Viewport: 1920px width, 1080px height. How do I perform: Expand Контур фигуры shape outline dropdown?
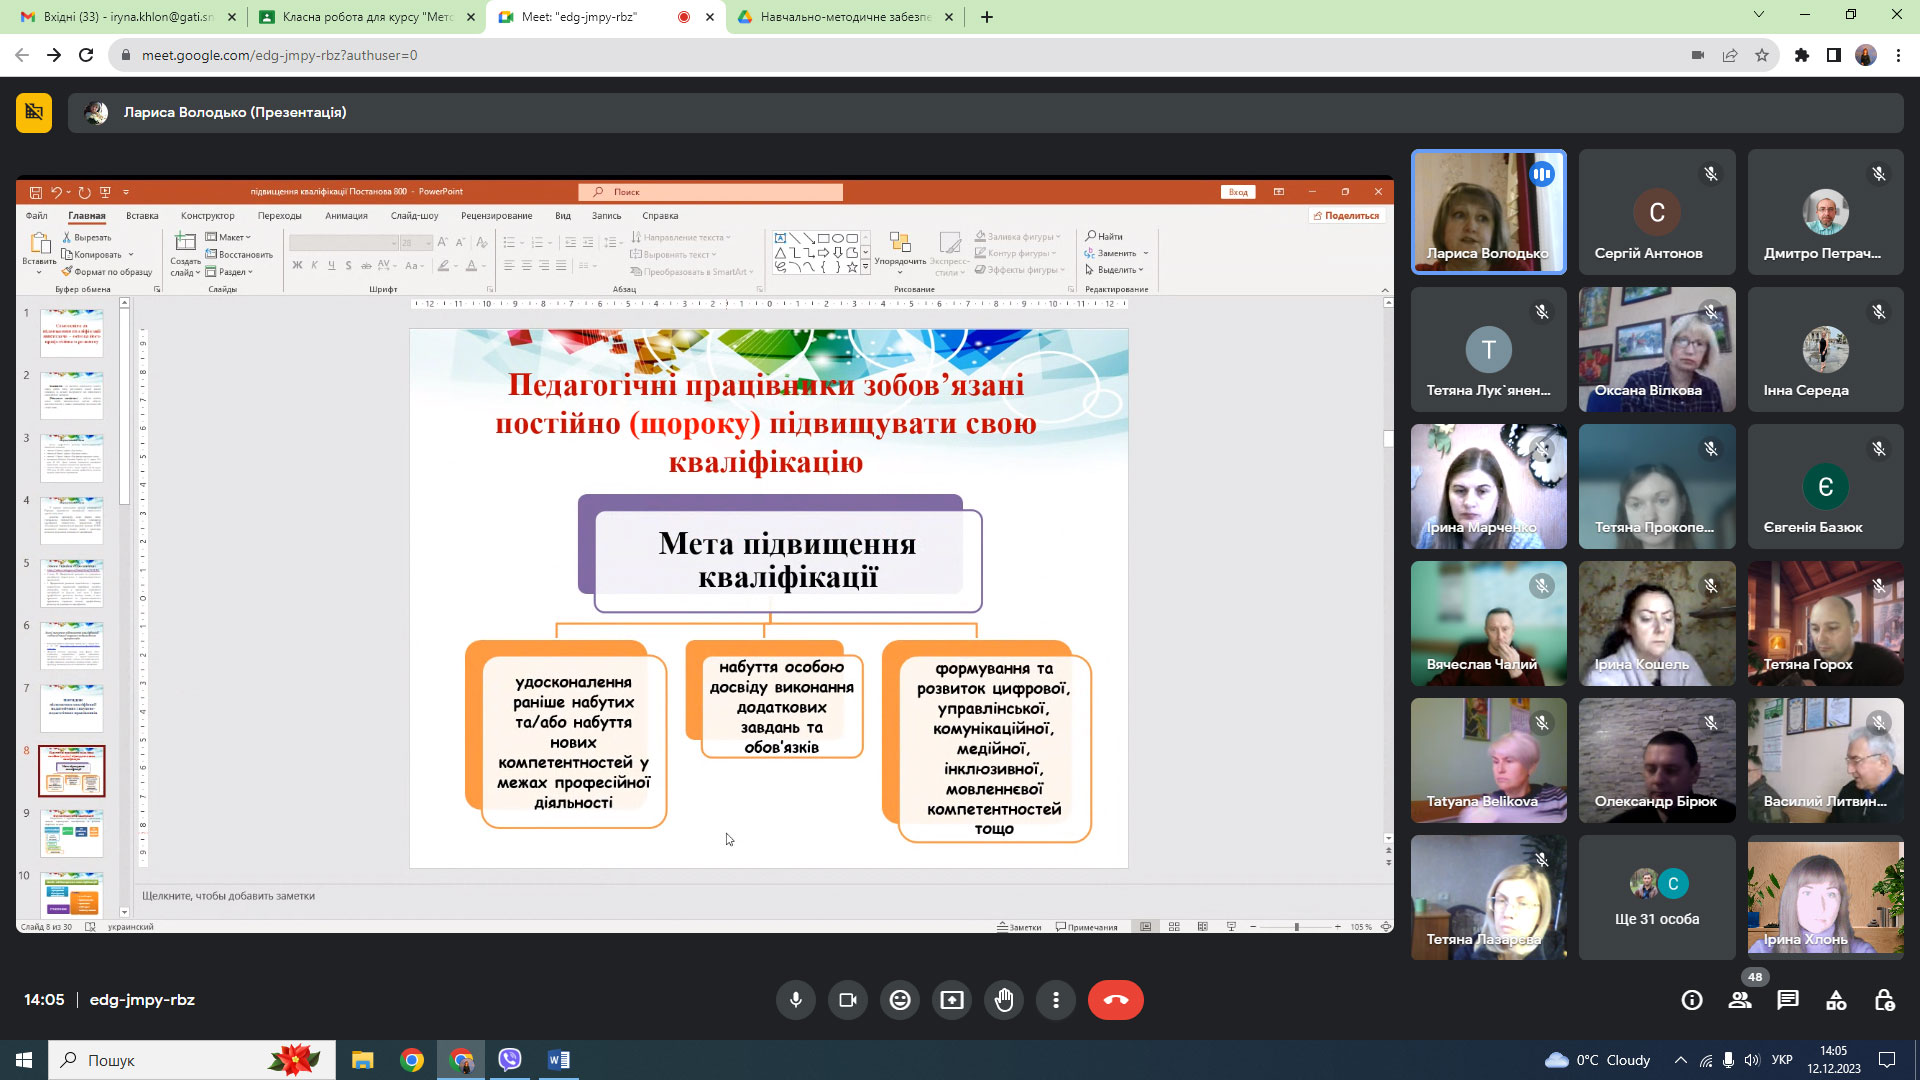click(x=1015, y=253)
